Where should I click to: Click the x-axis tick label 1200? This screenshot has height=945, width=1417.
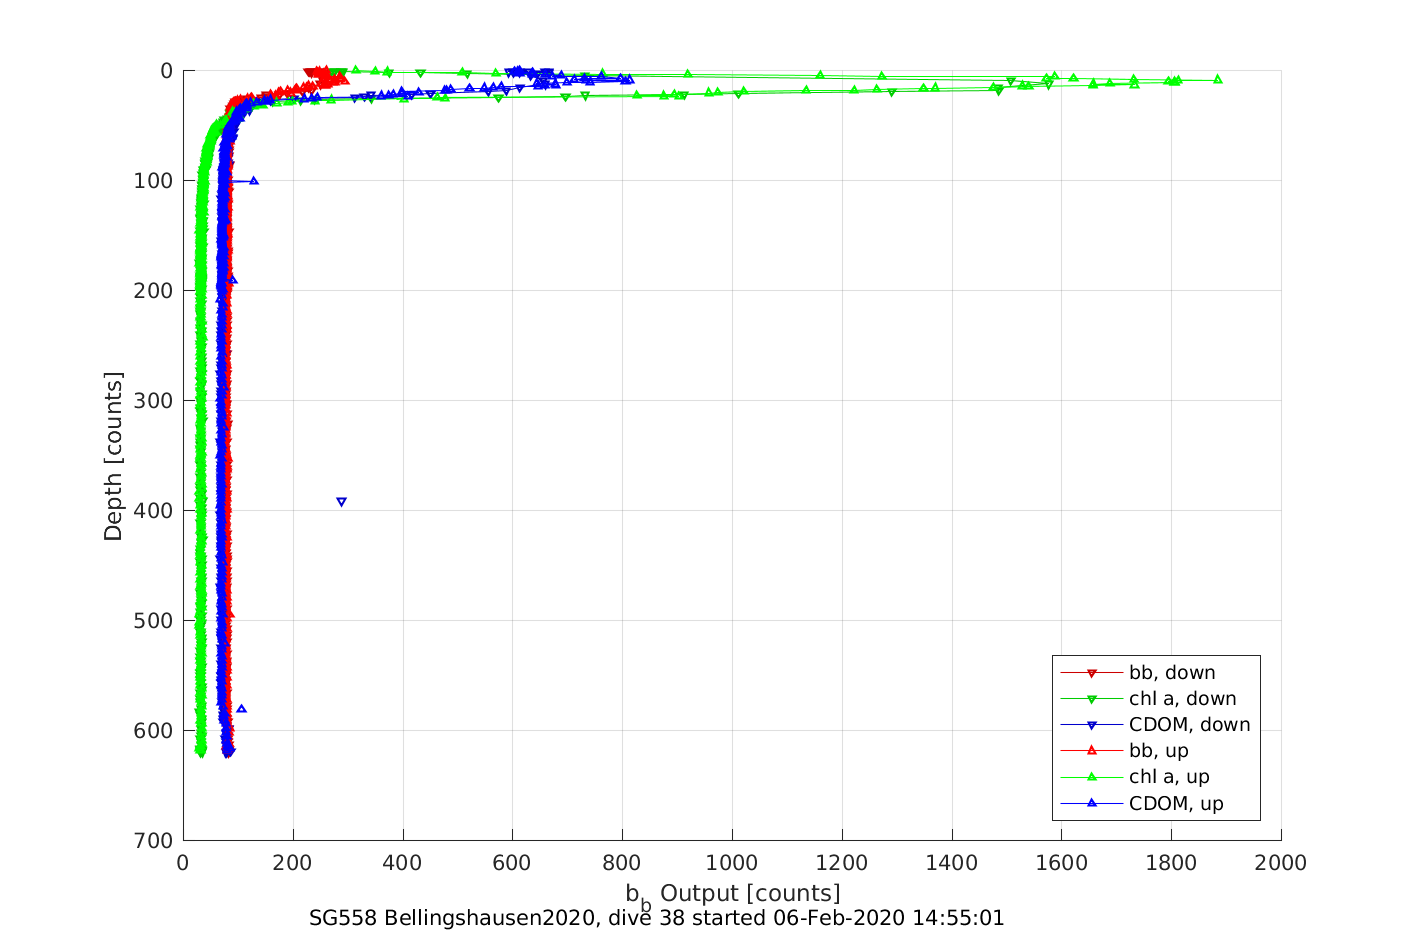click(842, 863)
